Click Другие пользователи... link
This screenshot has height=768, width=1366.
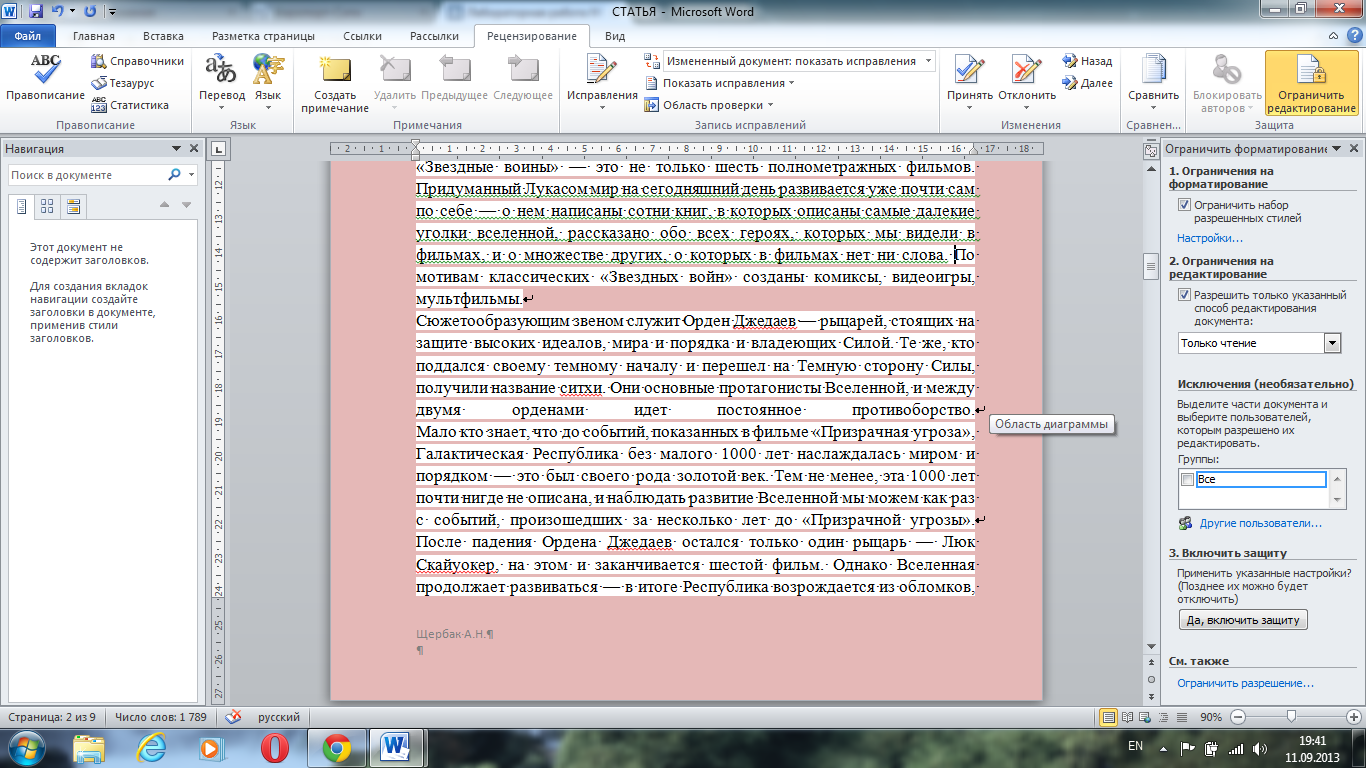point(1260,523)
